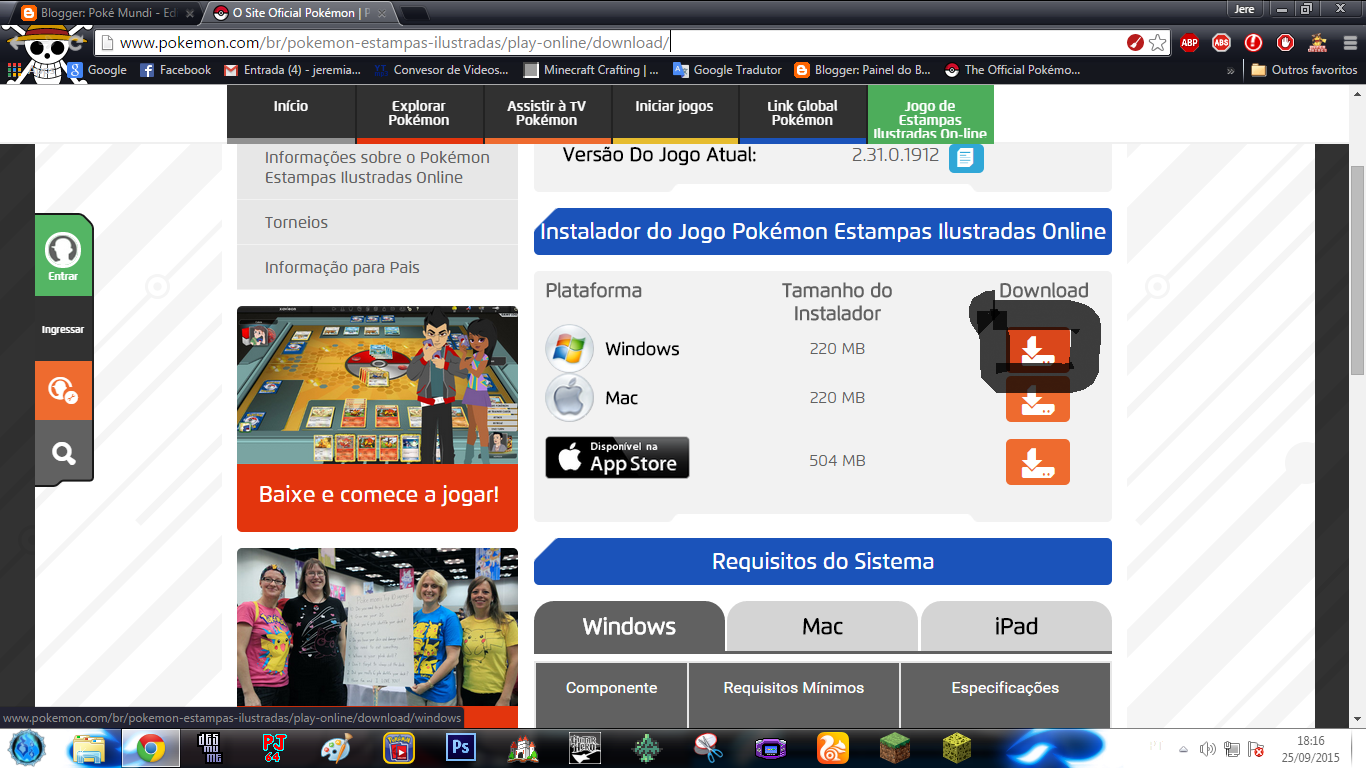Open the Minecraft Crafting bookmark
This screenshot has width=1366, height=768.
tap(591, 70)
